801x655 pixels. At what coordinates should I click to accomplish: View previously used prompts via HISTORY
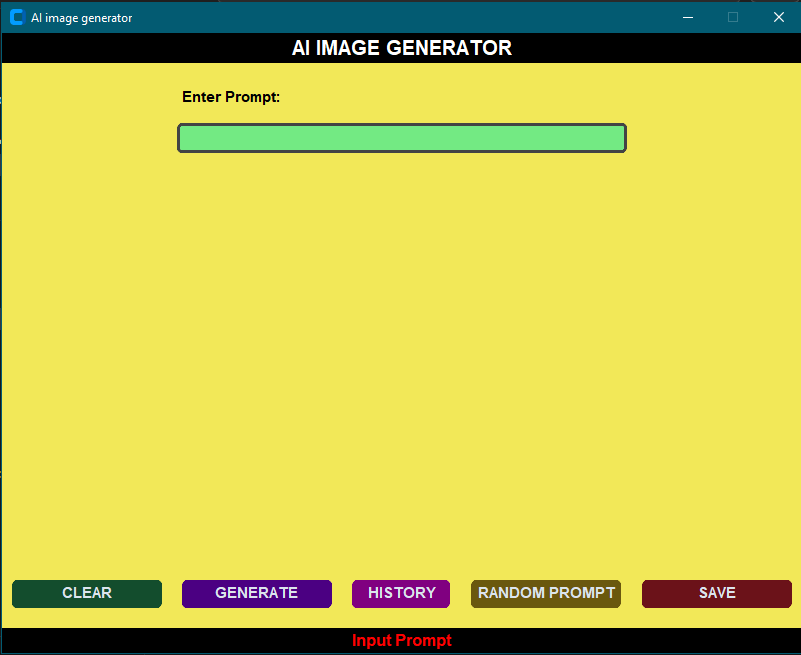400,593
